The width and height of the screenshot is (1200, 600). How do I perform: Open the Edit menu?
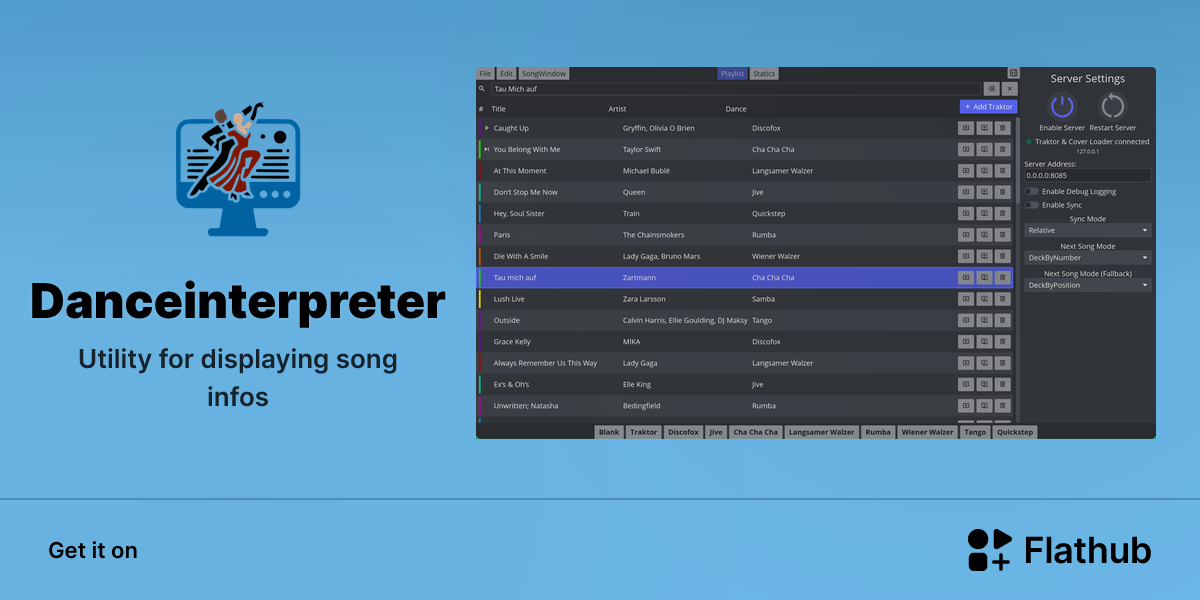(x=507, y=73)
